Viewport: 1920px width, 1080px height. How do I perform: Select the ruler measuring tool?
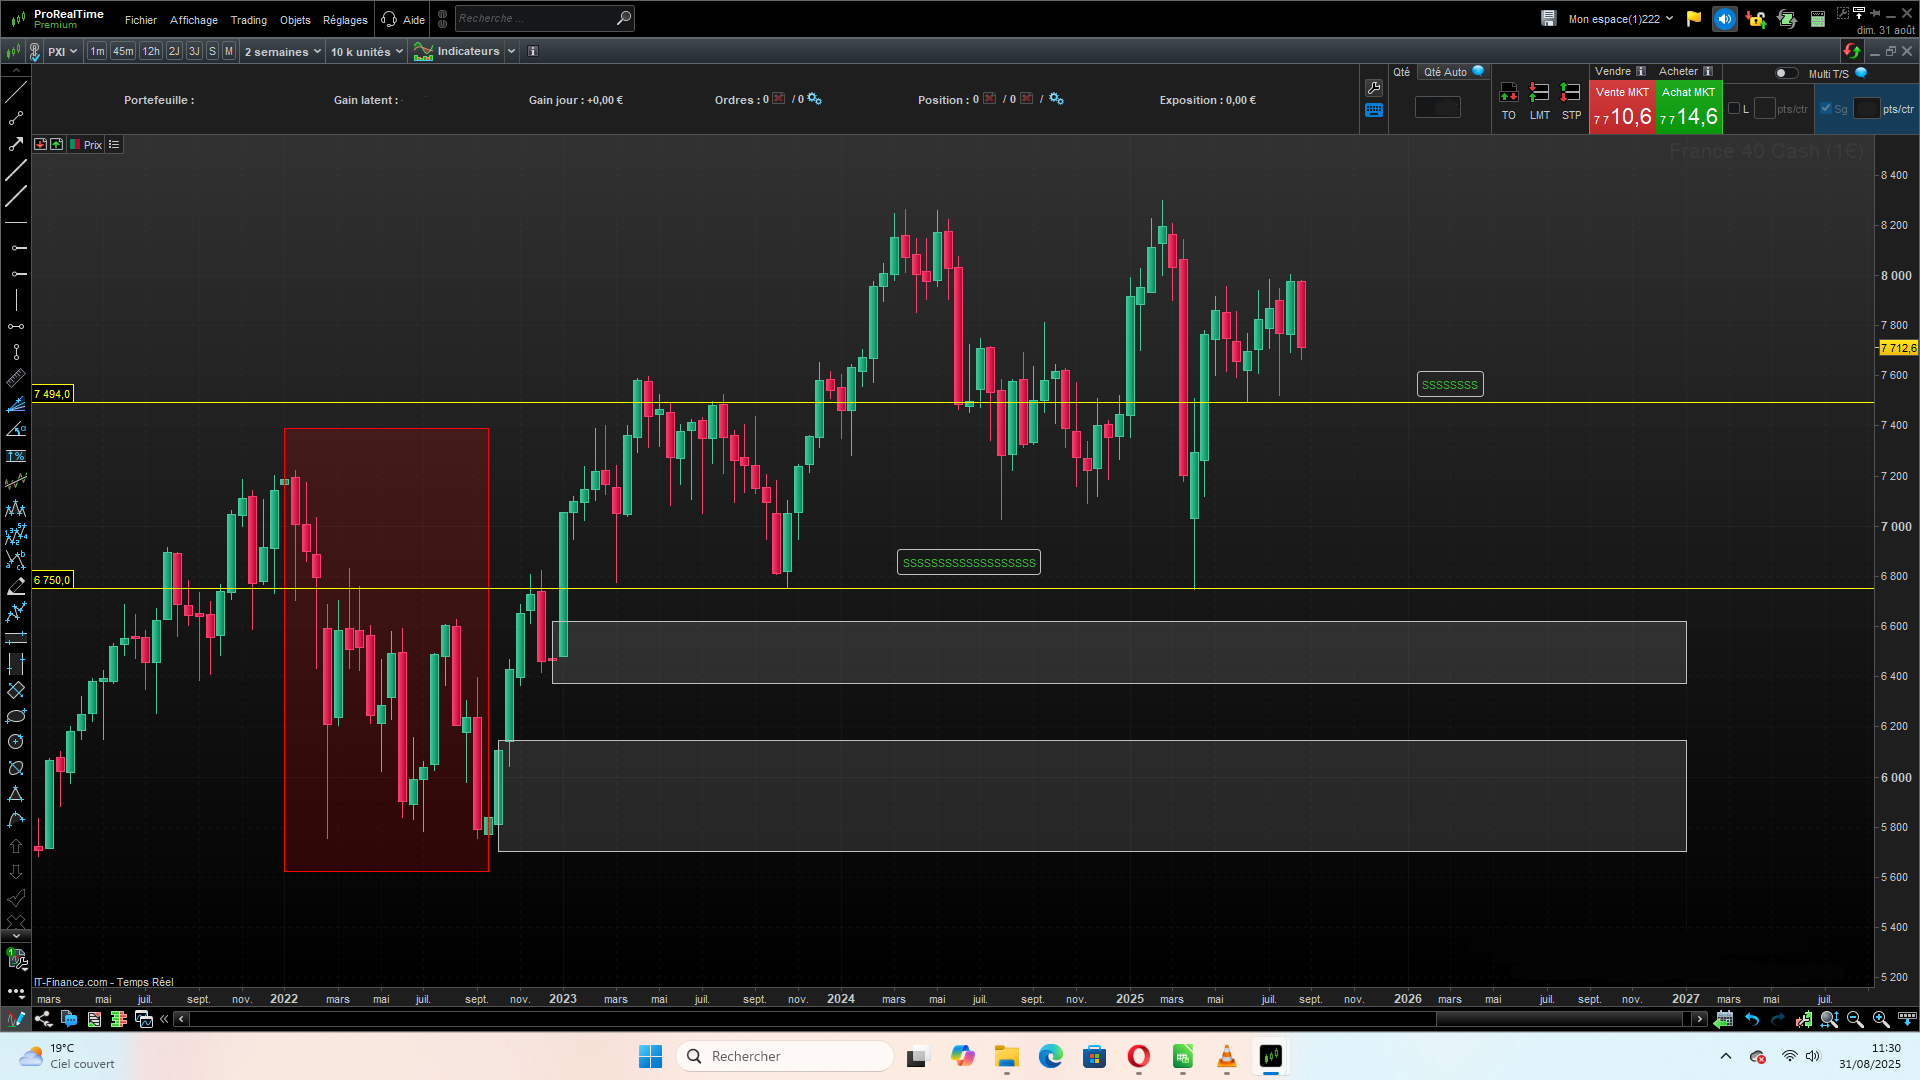pos(16,378)
